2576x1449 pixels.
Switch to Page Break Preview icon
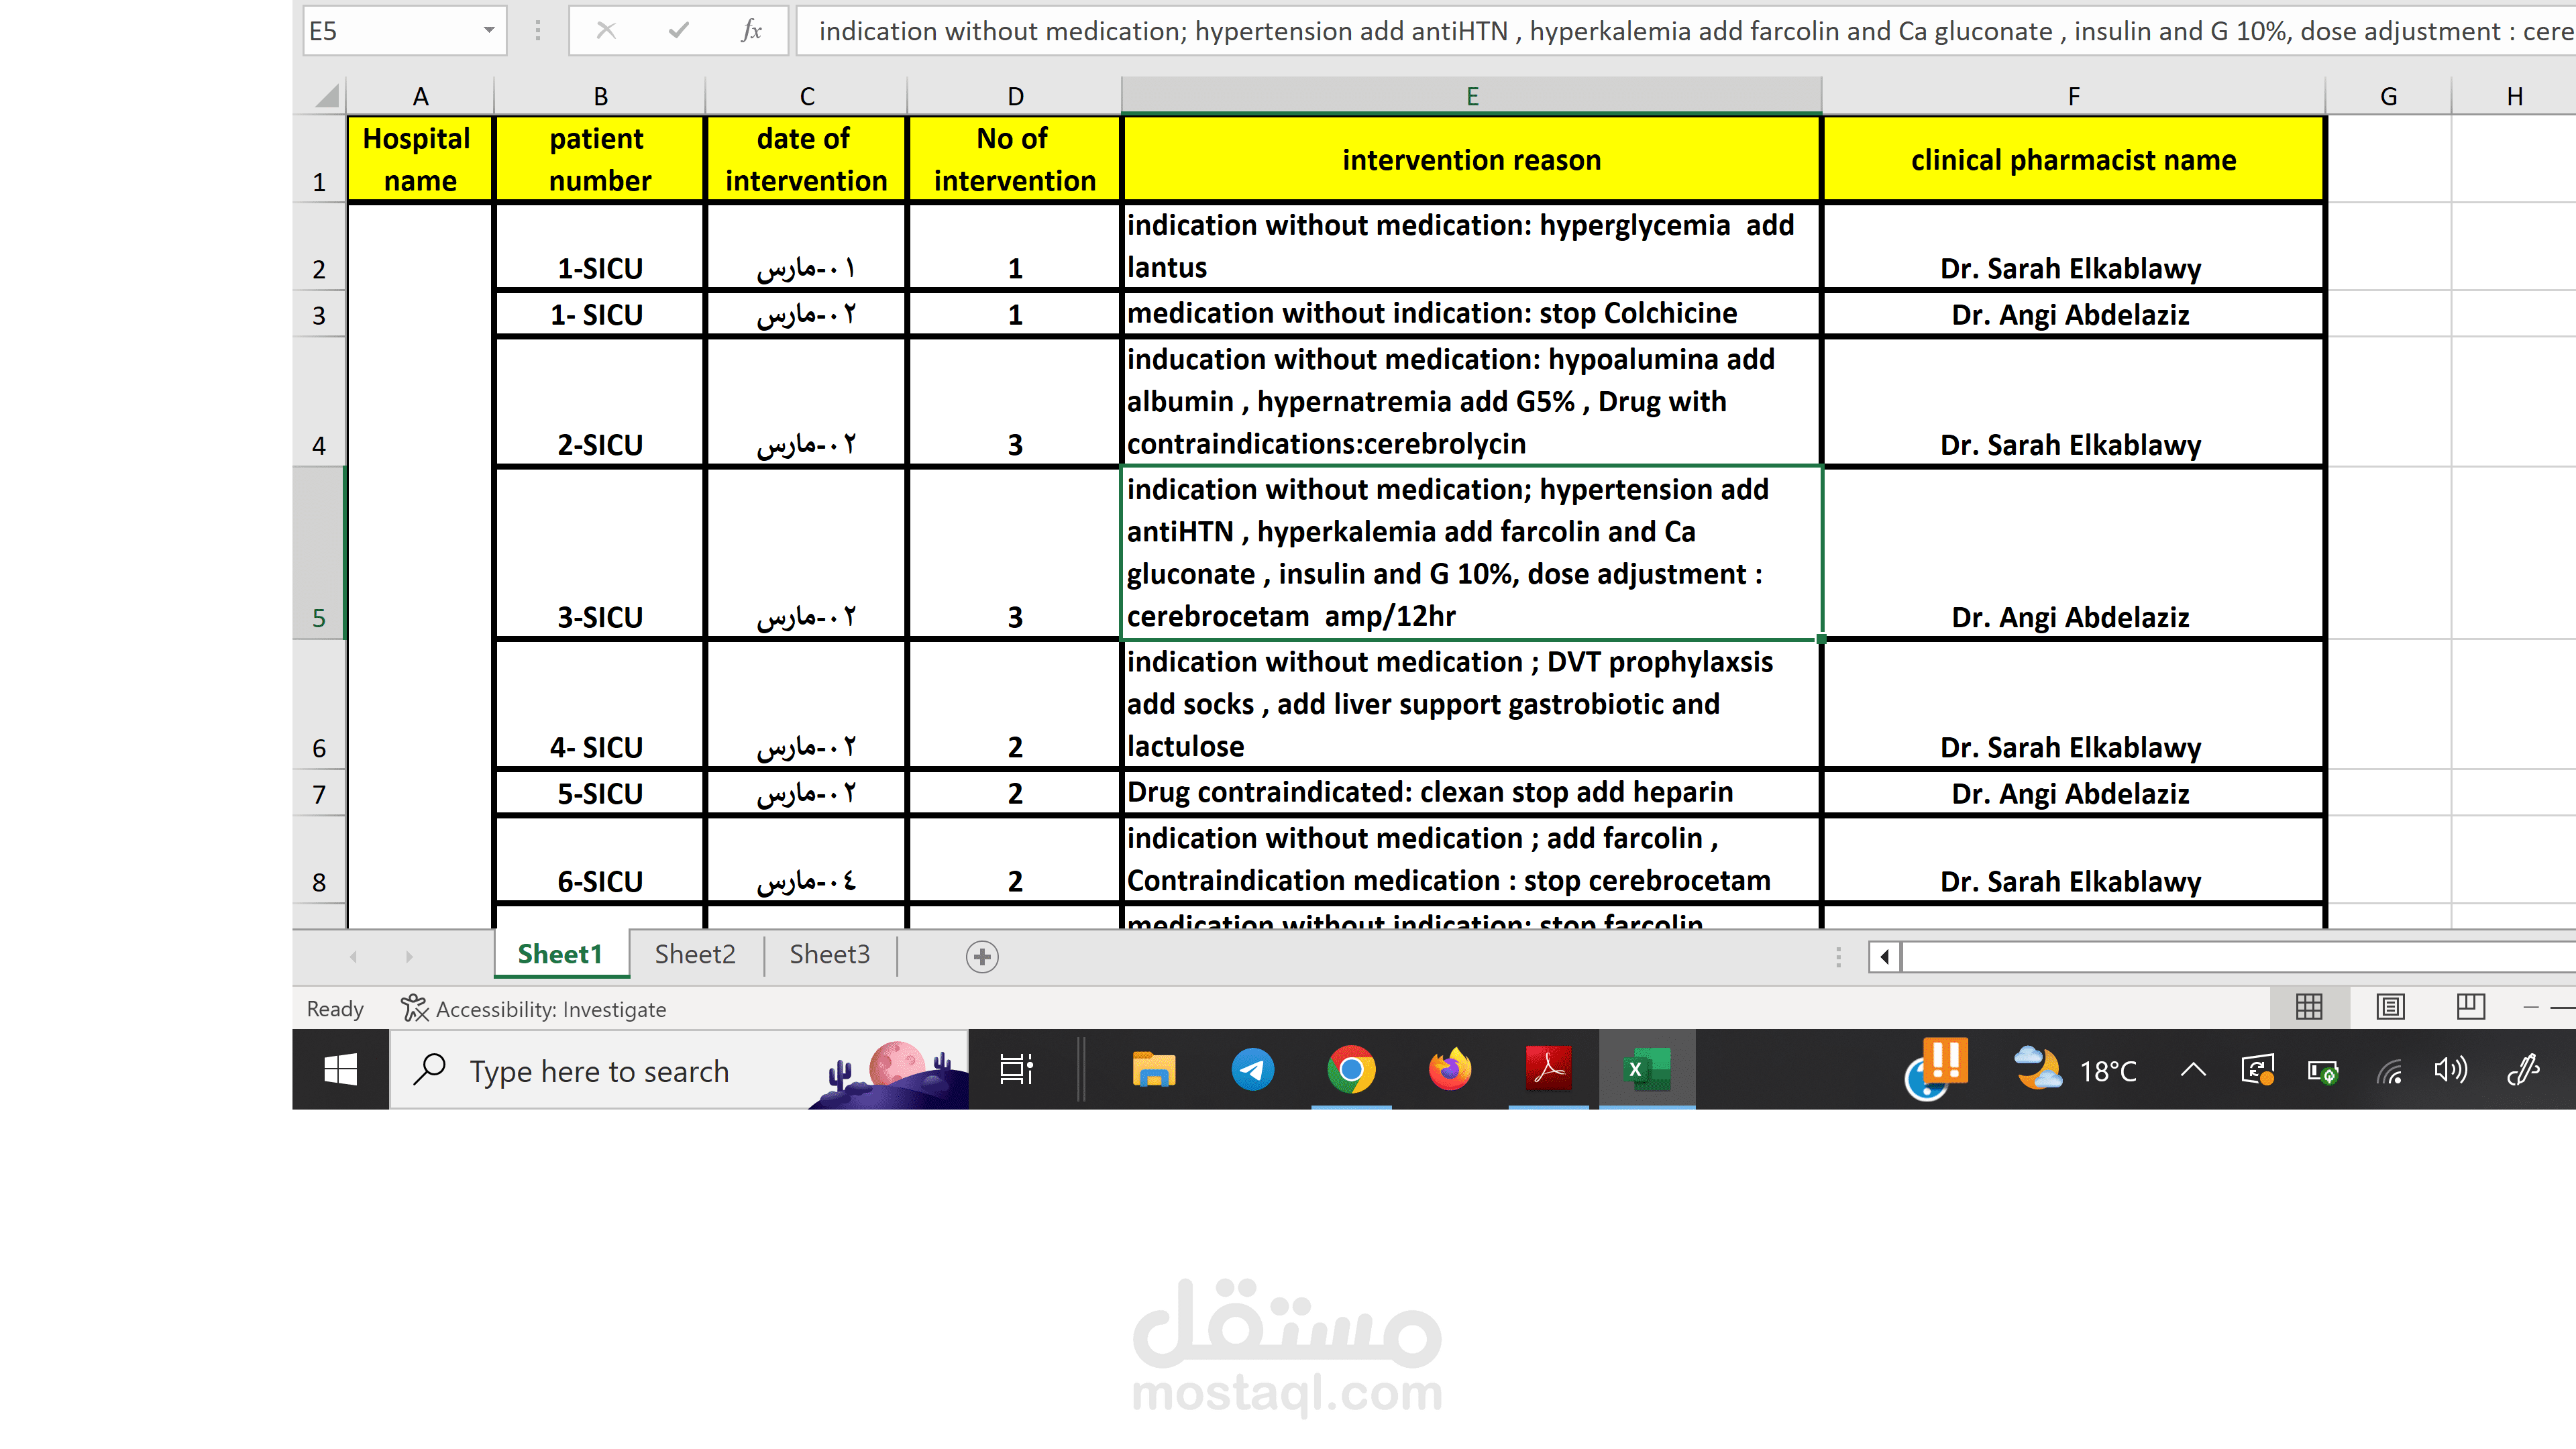point(2471,1007)
